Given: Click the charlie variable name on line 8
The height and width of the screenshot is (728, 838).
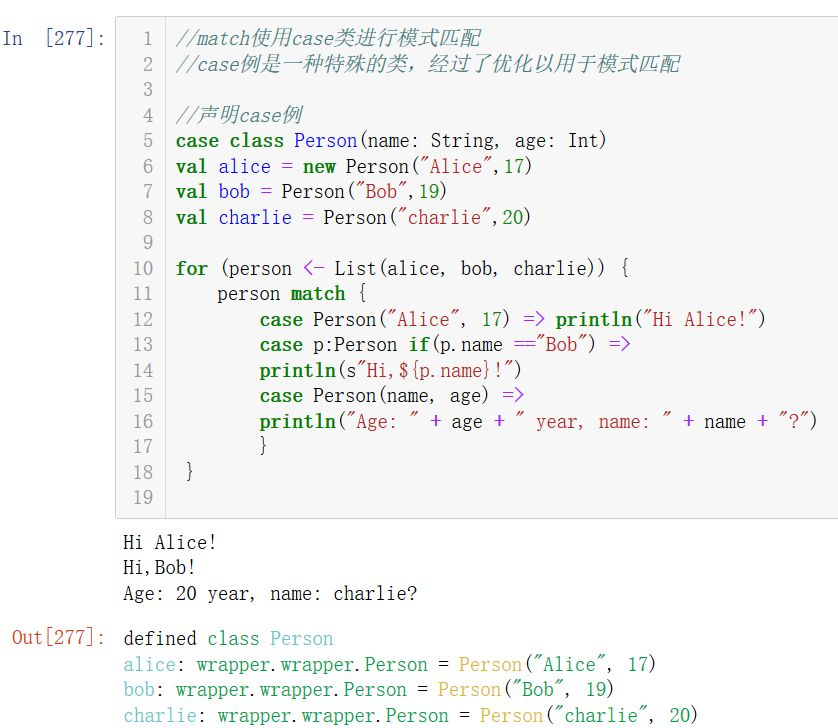Looking at the screenshot, I should tap(254, 217).
